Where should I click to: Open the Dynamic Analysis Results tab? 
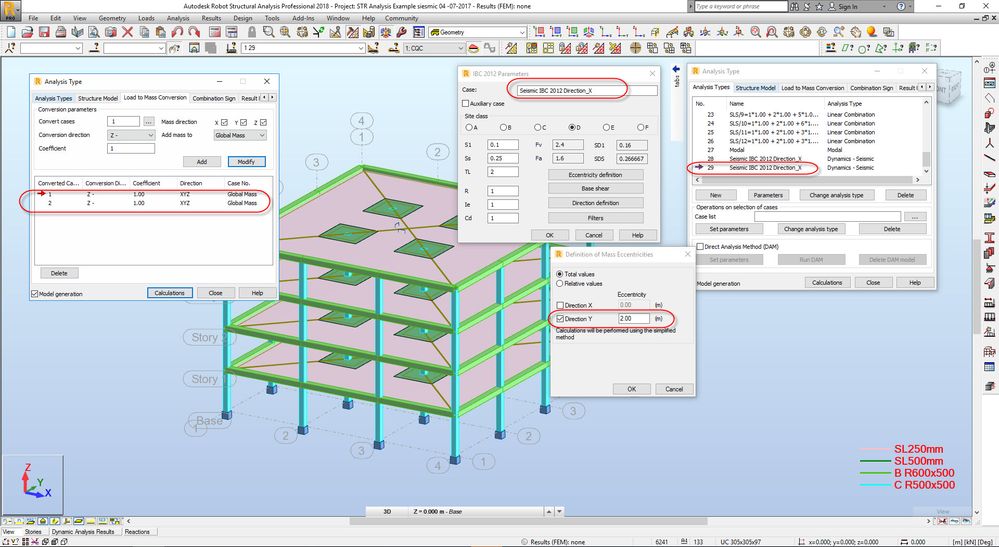pyautogui.click(x=83, y=532)
